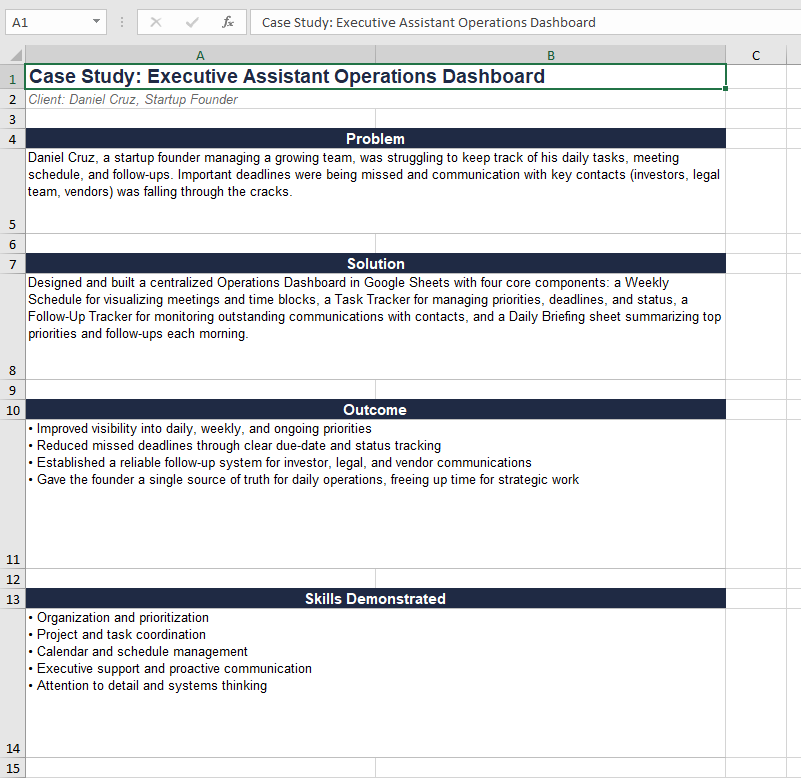Click the 'Problem' section header cell
The width and height of the screenshot is (801, 778).
375,138
